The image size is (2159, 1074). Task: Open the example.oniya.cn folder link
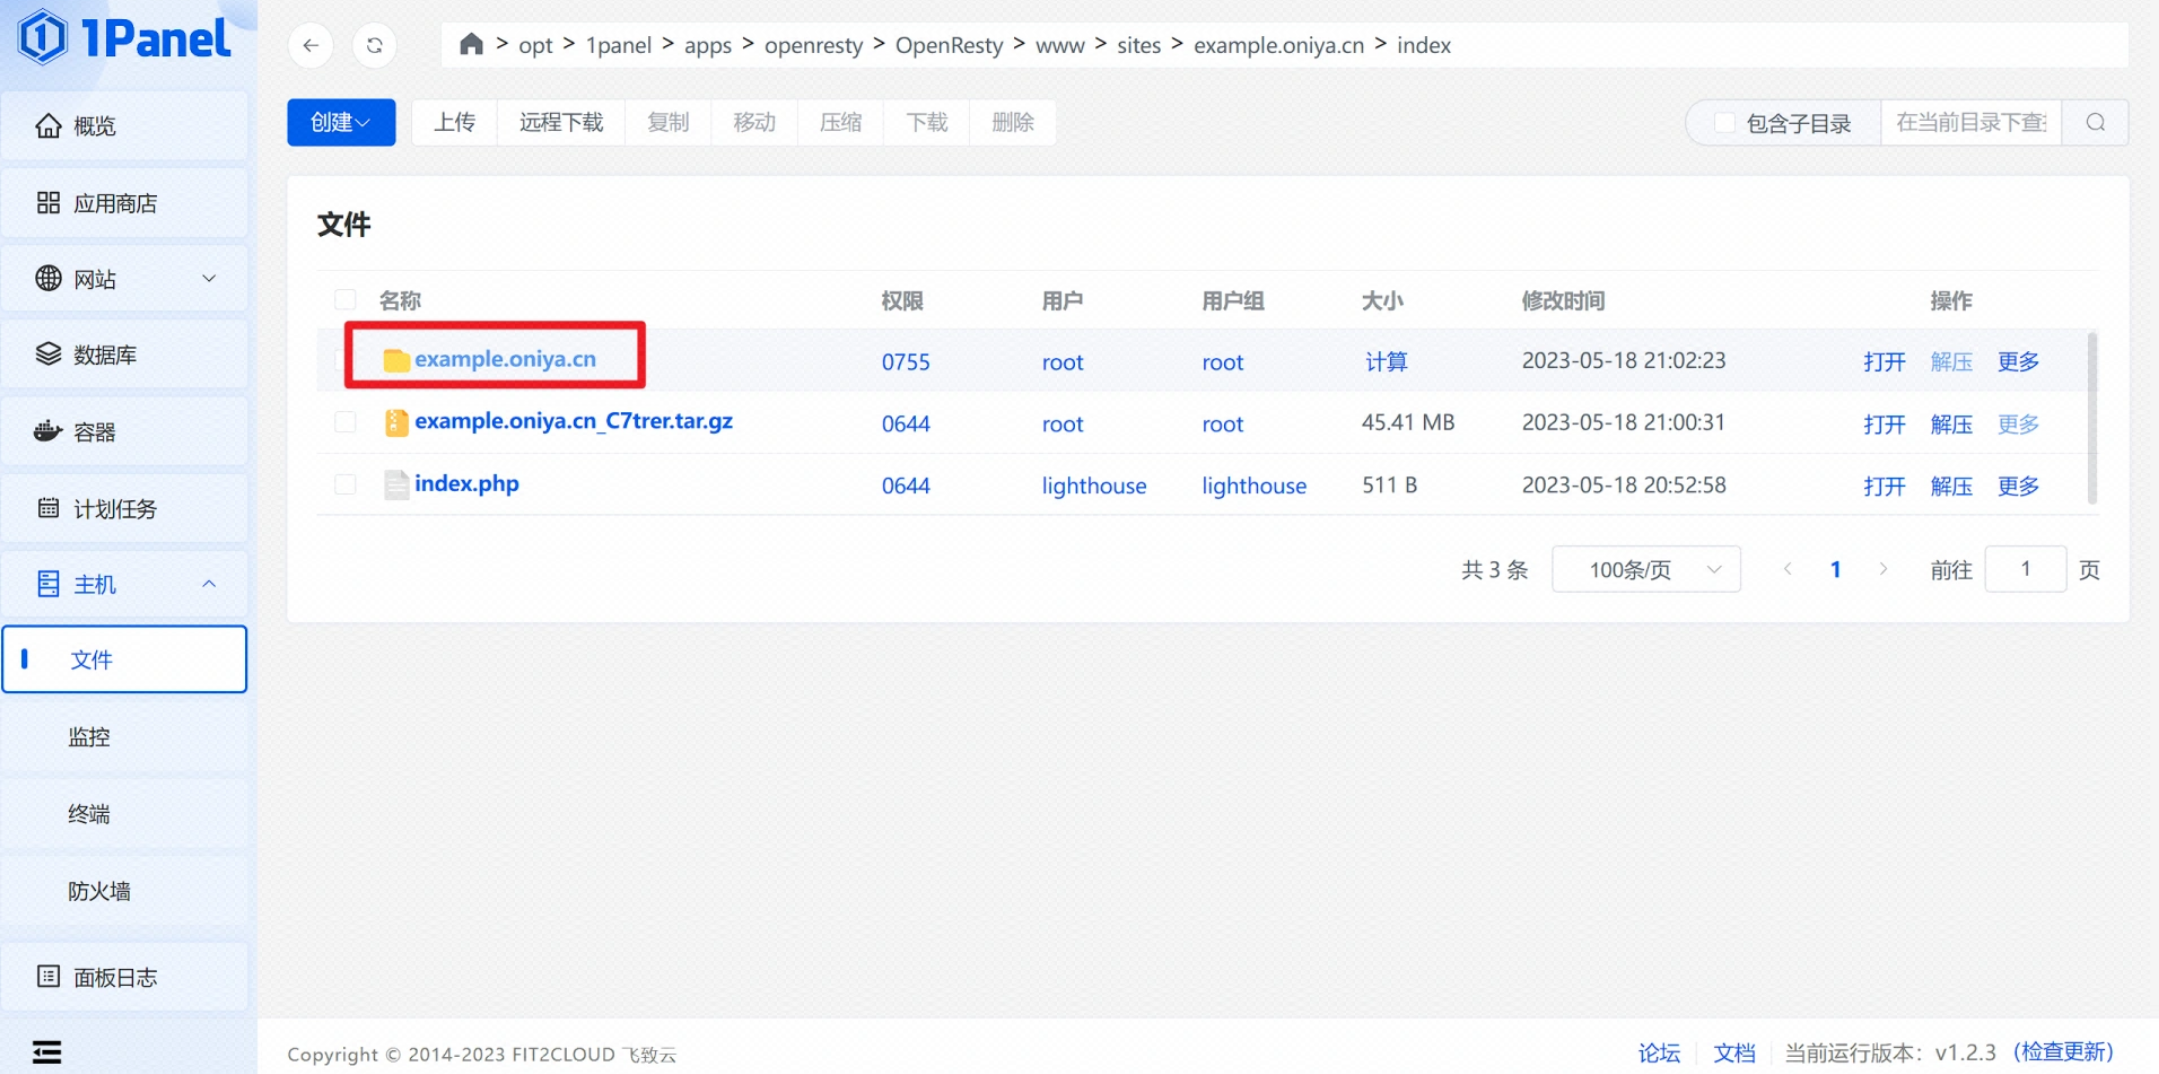[x=505, y=359]
